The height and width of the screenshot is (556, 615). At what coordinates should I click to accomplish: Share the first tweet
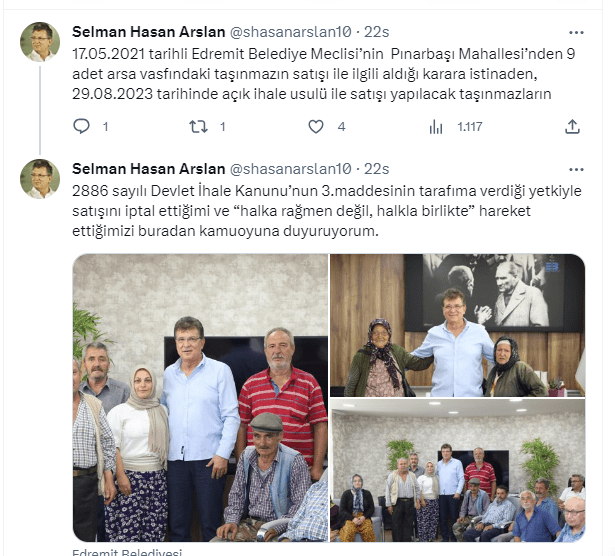(x=572, y=127)
